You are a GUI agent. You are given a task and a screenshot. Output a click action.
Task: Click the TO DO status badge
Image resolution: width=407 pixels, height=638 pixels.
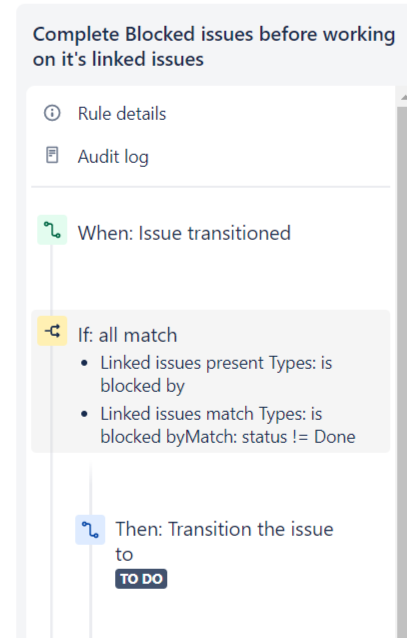tap(141, 579)
